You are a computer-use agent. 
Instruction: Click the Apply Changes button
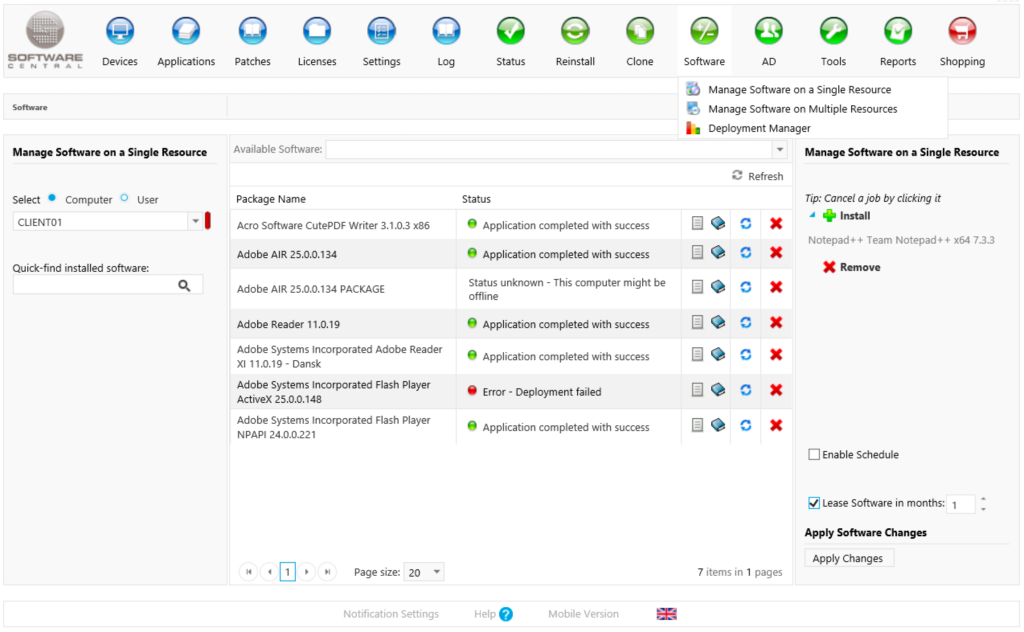pyautogui.click(x=848, y=558)
